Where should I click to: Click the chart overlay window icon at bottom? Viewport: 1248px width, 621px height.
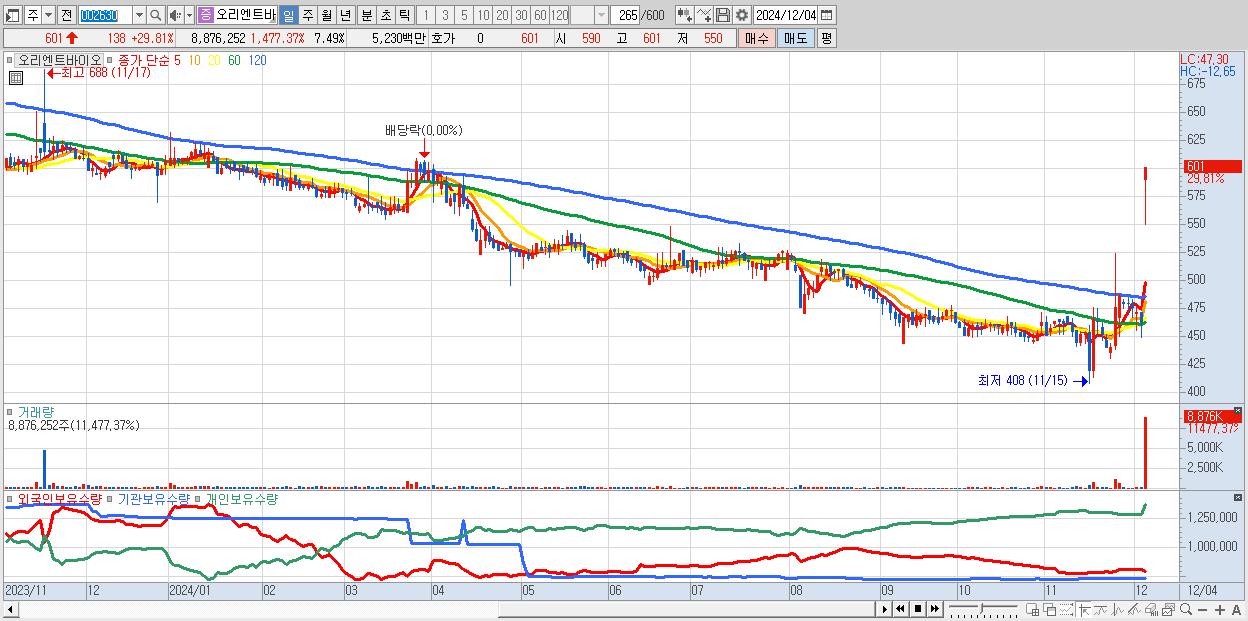(x=1050, y=609)
